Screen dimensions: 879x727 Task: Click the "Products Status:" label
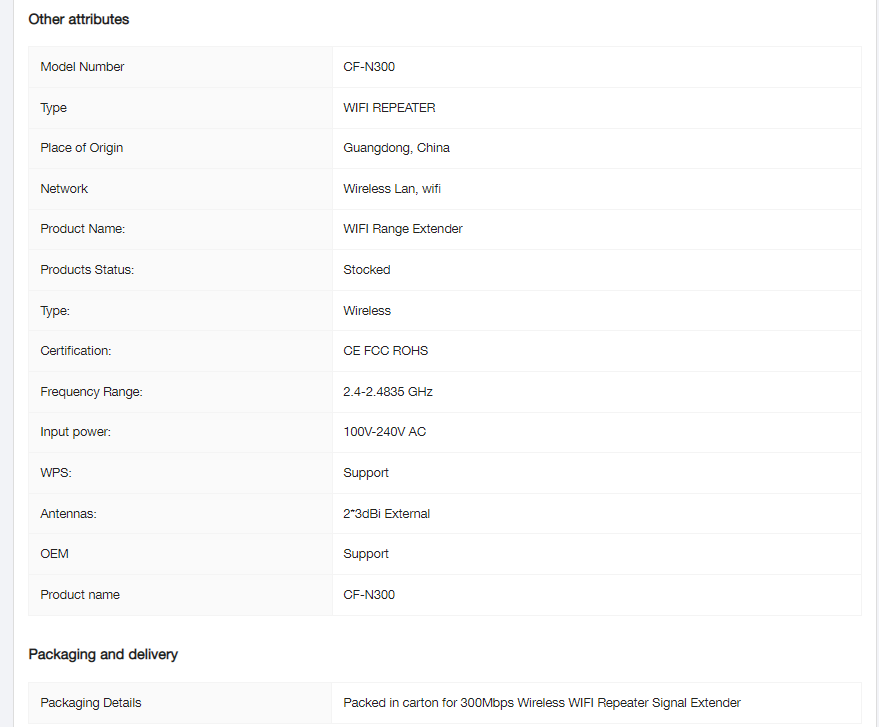87,270
